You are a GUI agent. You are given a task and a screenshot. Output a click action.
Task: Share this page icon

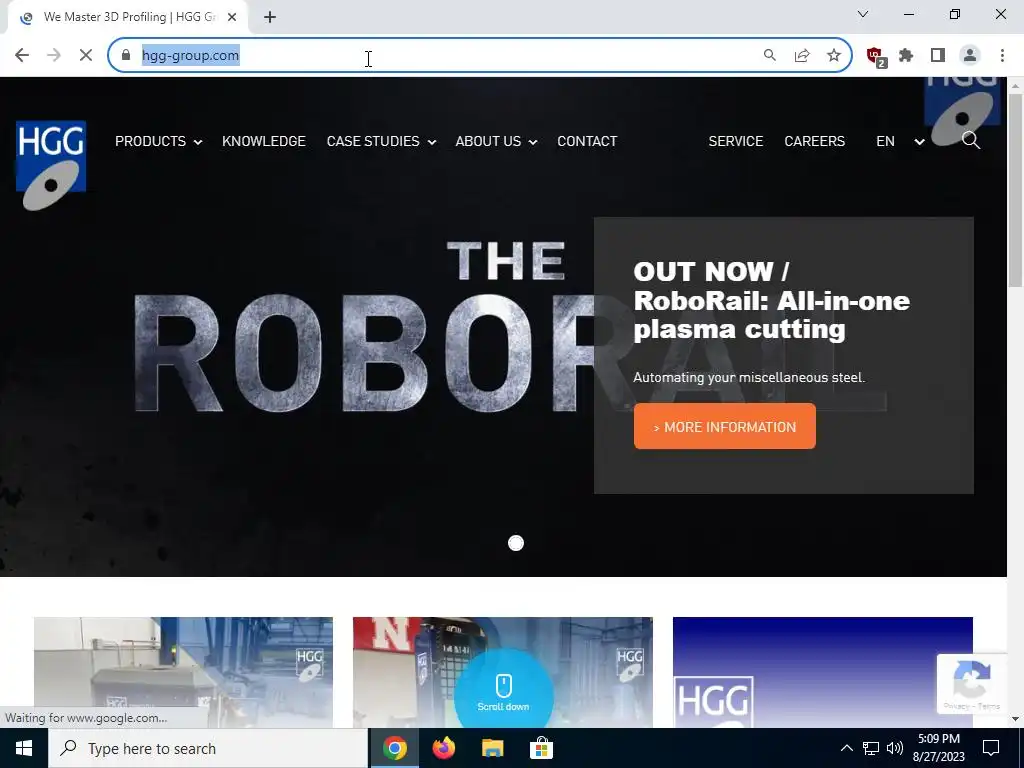(802, 56)
